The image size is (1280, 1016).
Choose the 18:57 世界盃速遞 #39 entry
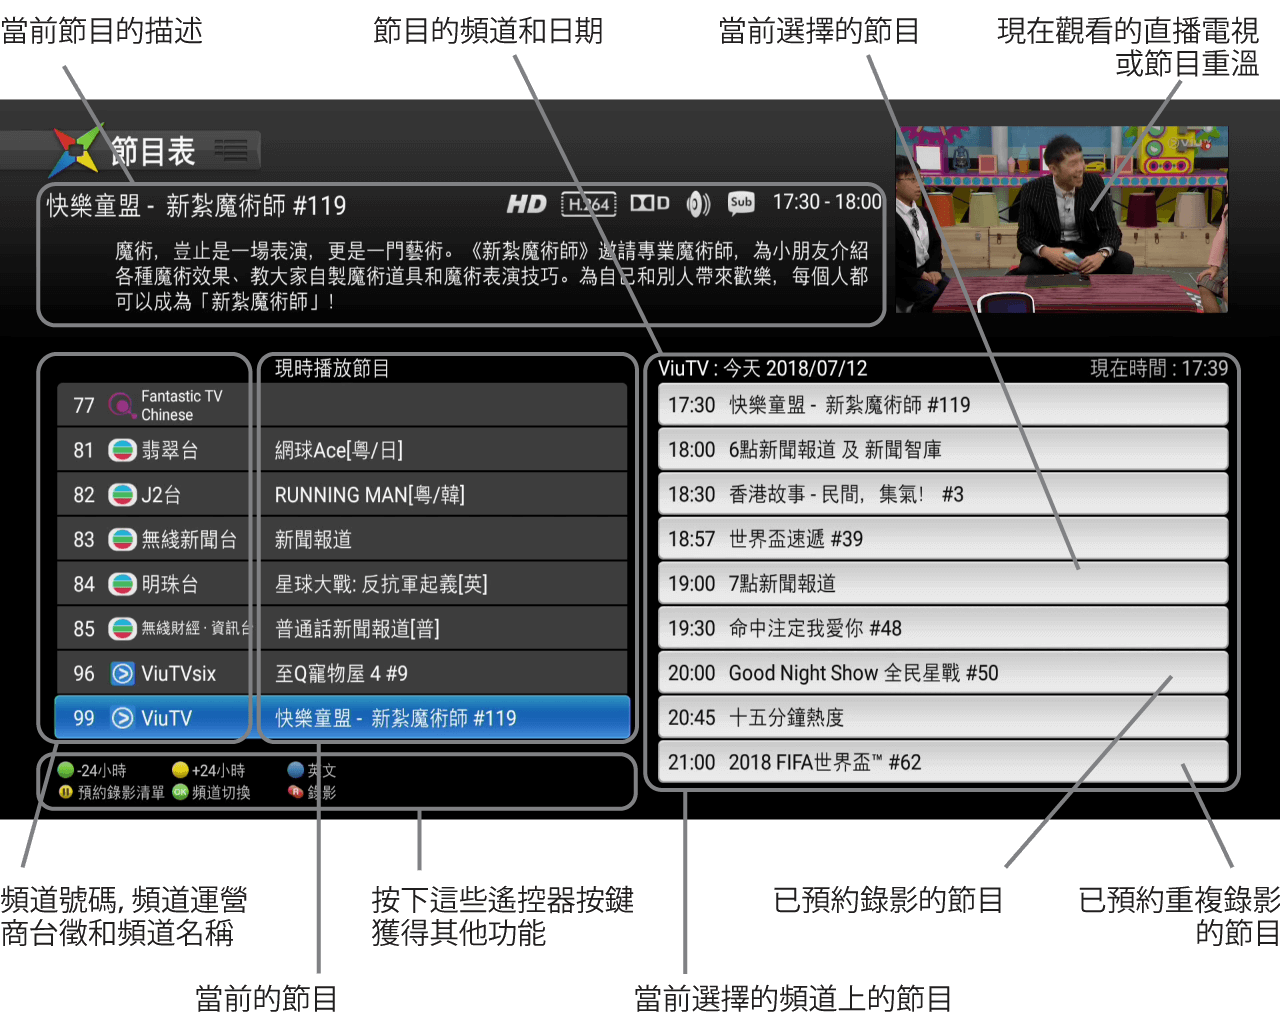point(942,539)
